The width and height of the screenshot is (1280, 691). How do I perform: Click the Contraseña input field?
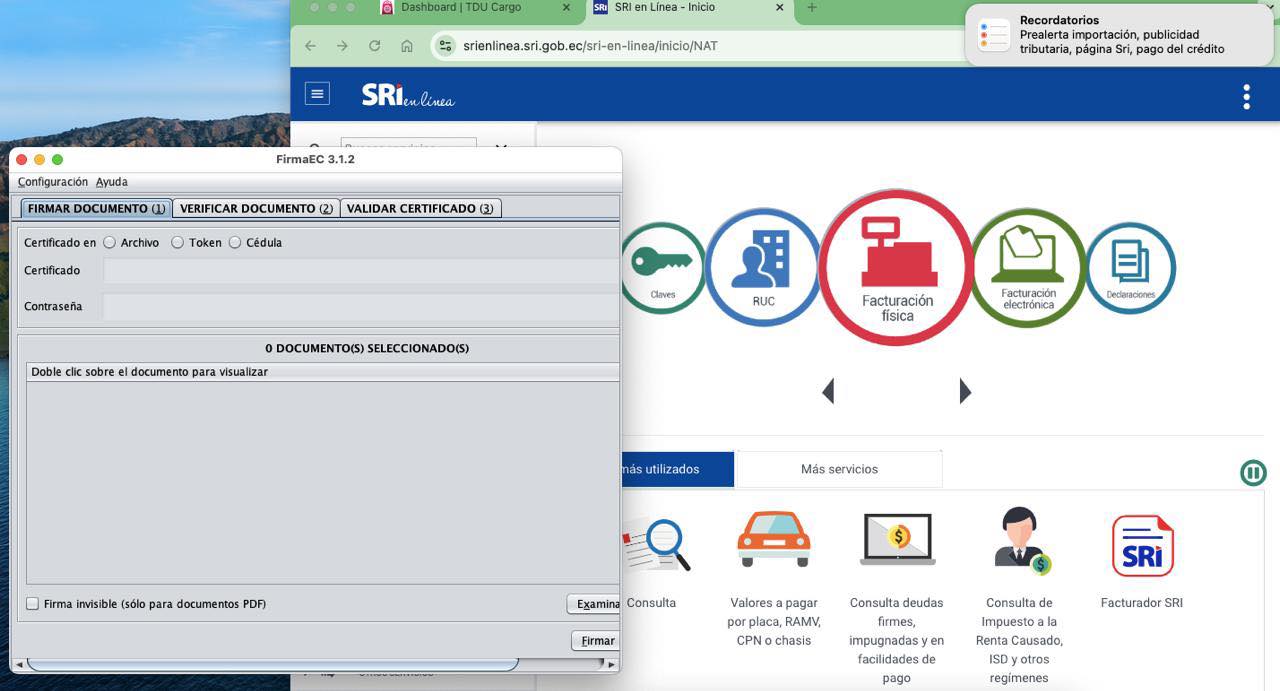pos(360,307)
